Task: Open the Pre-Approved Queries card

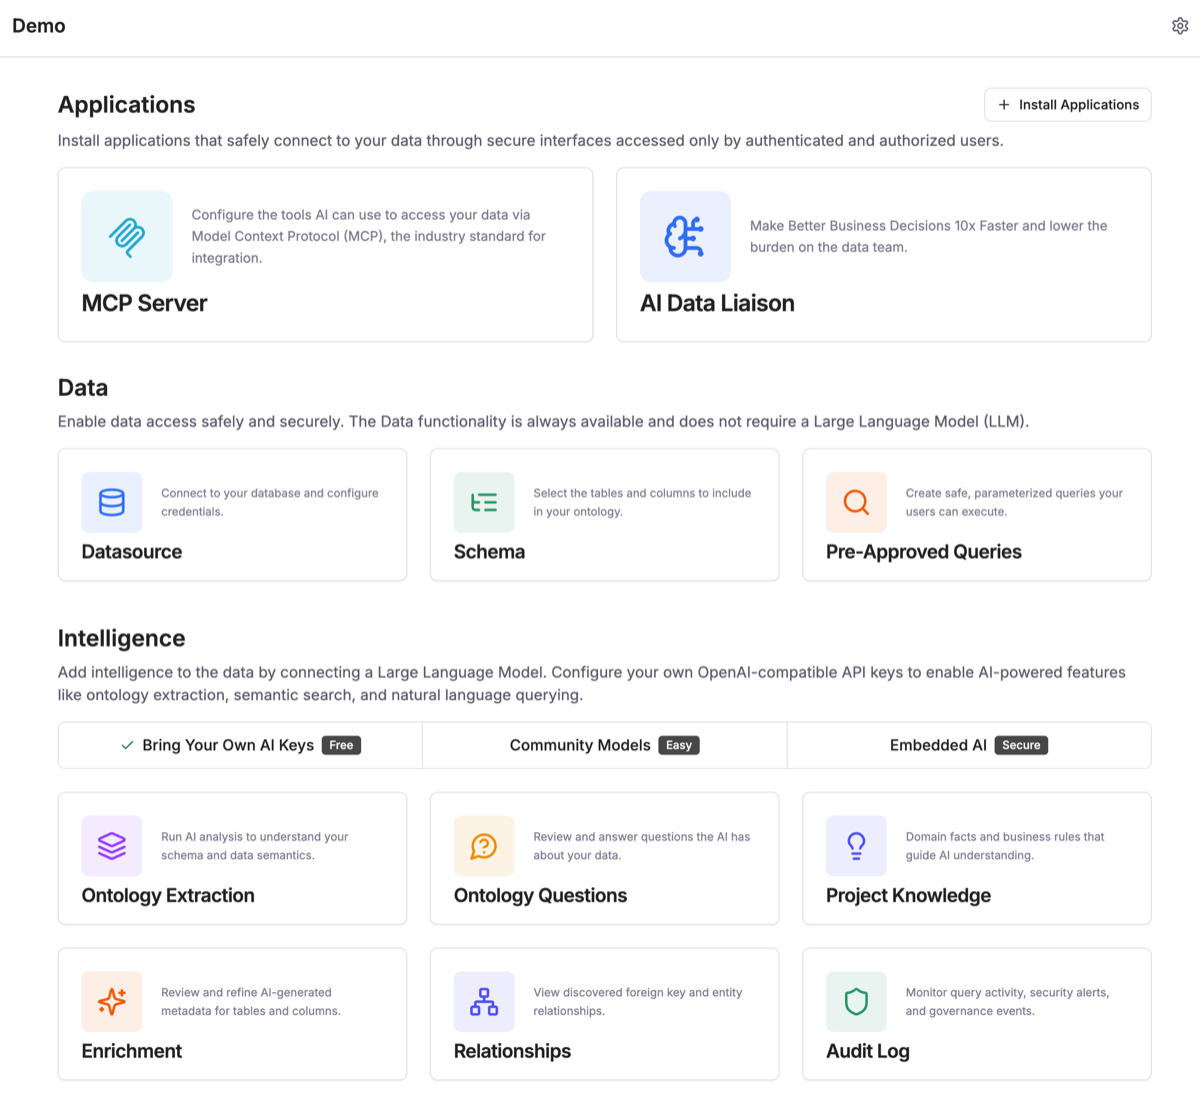Action: pyautogui.click(x=976, y=515)
